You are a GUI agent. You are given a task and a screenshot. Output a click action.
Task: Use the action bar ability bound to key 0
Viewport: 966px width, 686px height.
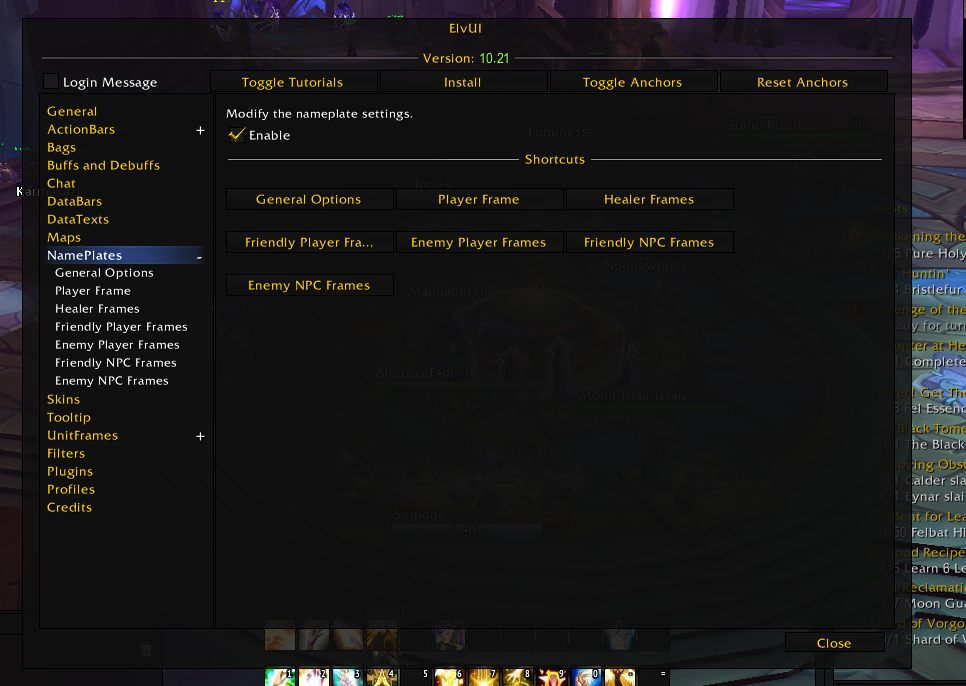click(585, 677)
